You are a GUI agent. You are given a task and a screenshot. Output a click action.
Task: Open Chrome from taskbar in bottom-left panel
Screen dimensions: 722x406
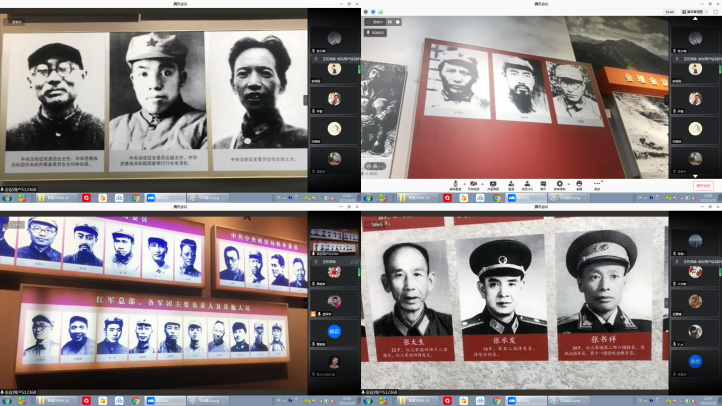tap(135, 400)
